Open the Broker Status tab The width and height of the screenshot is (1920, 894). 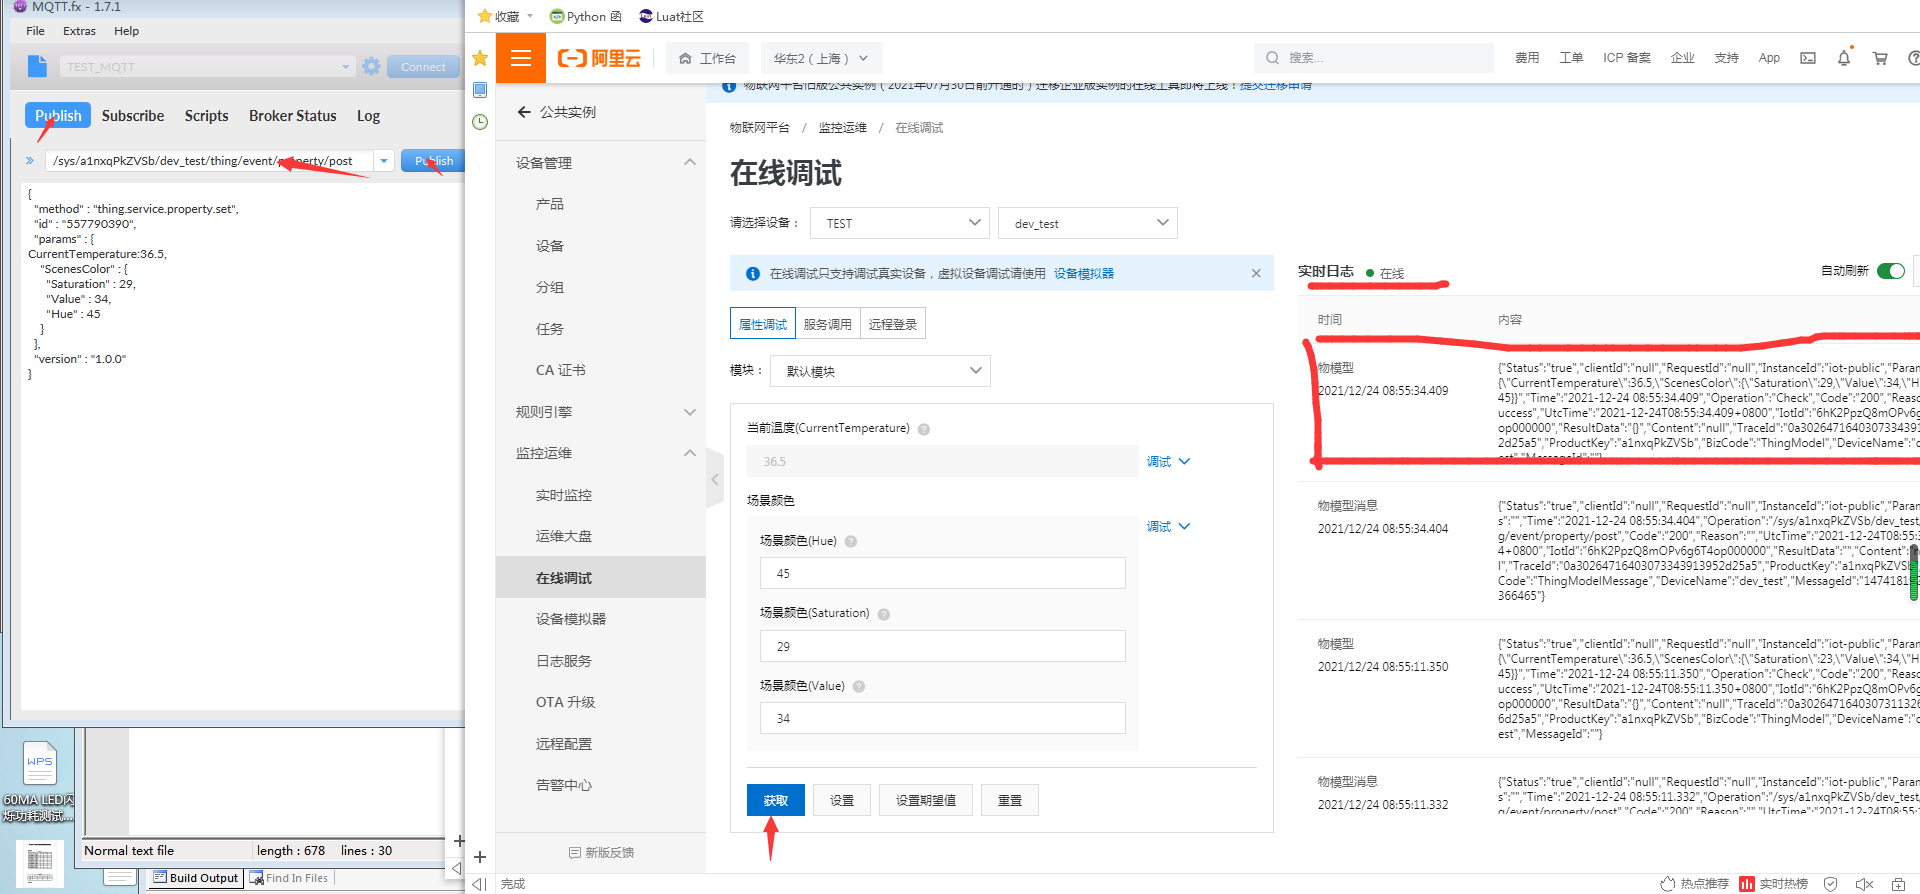(x=293, y=116)
